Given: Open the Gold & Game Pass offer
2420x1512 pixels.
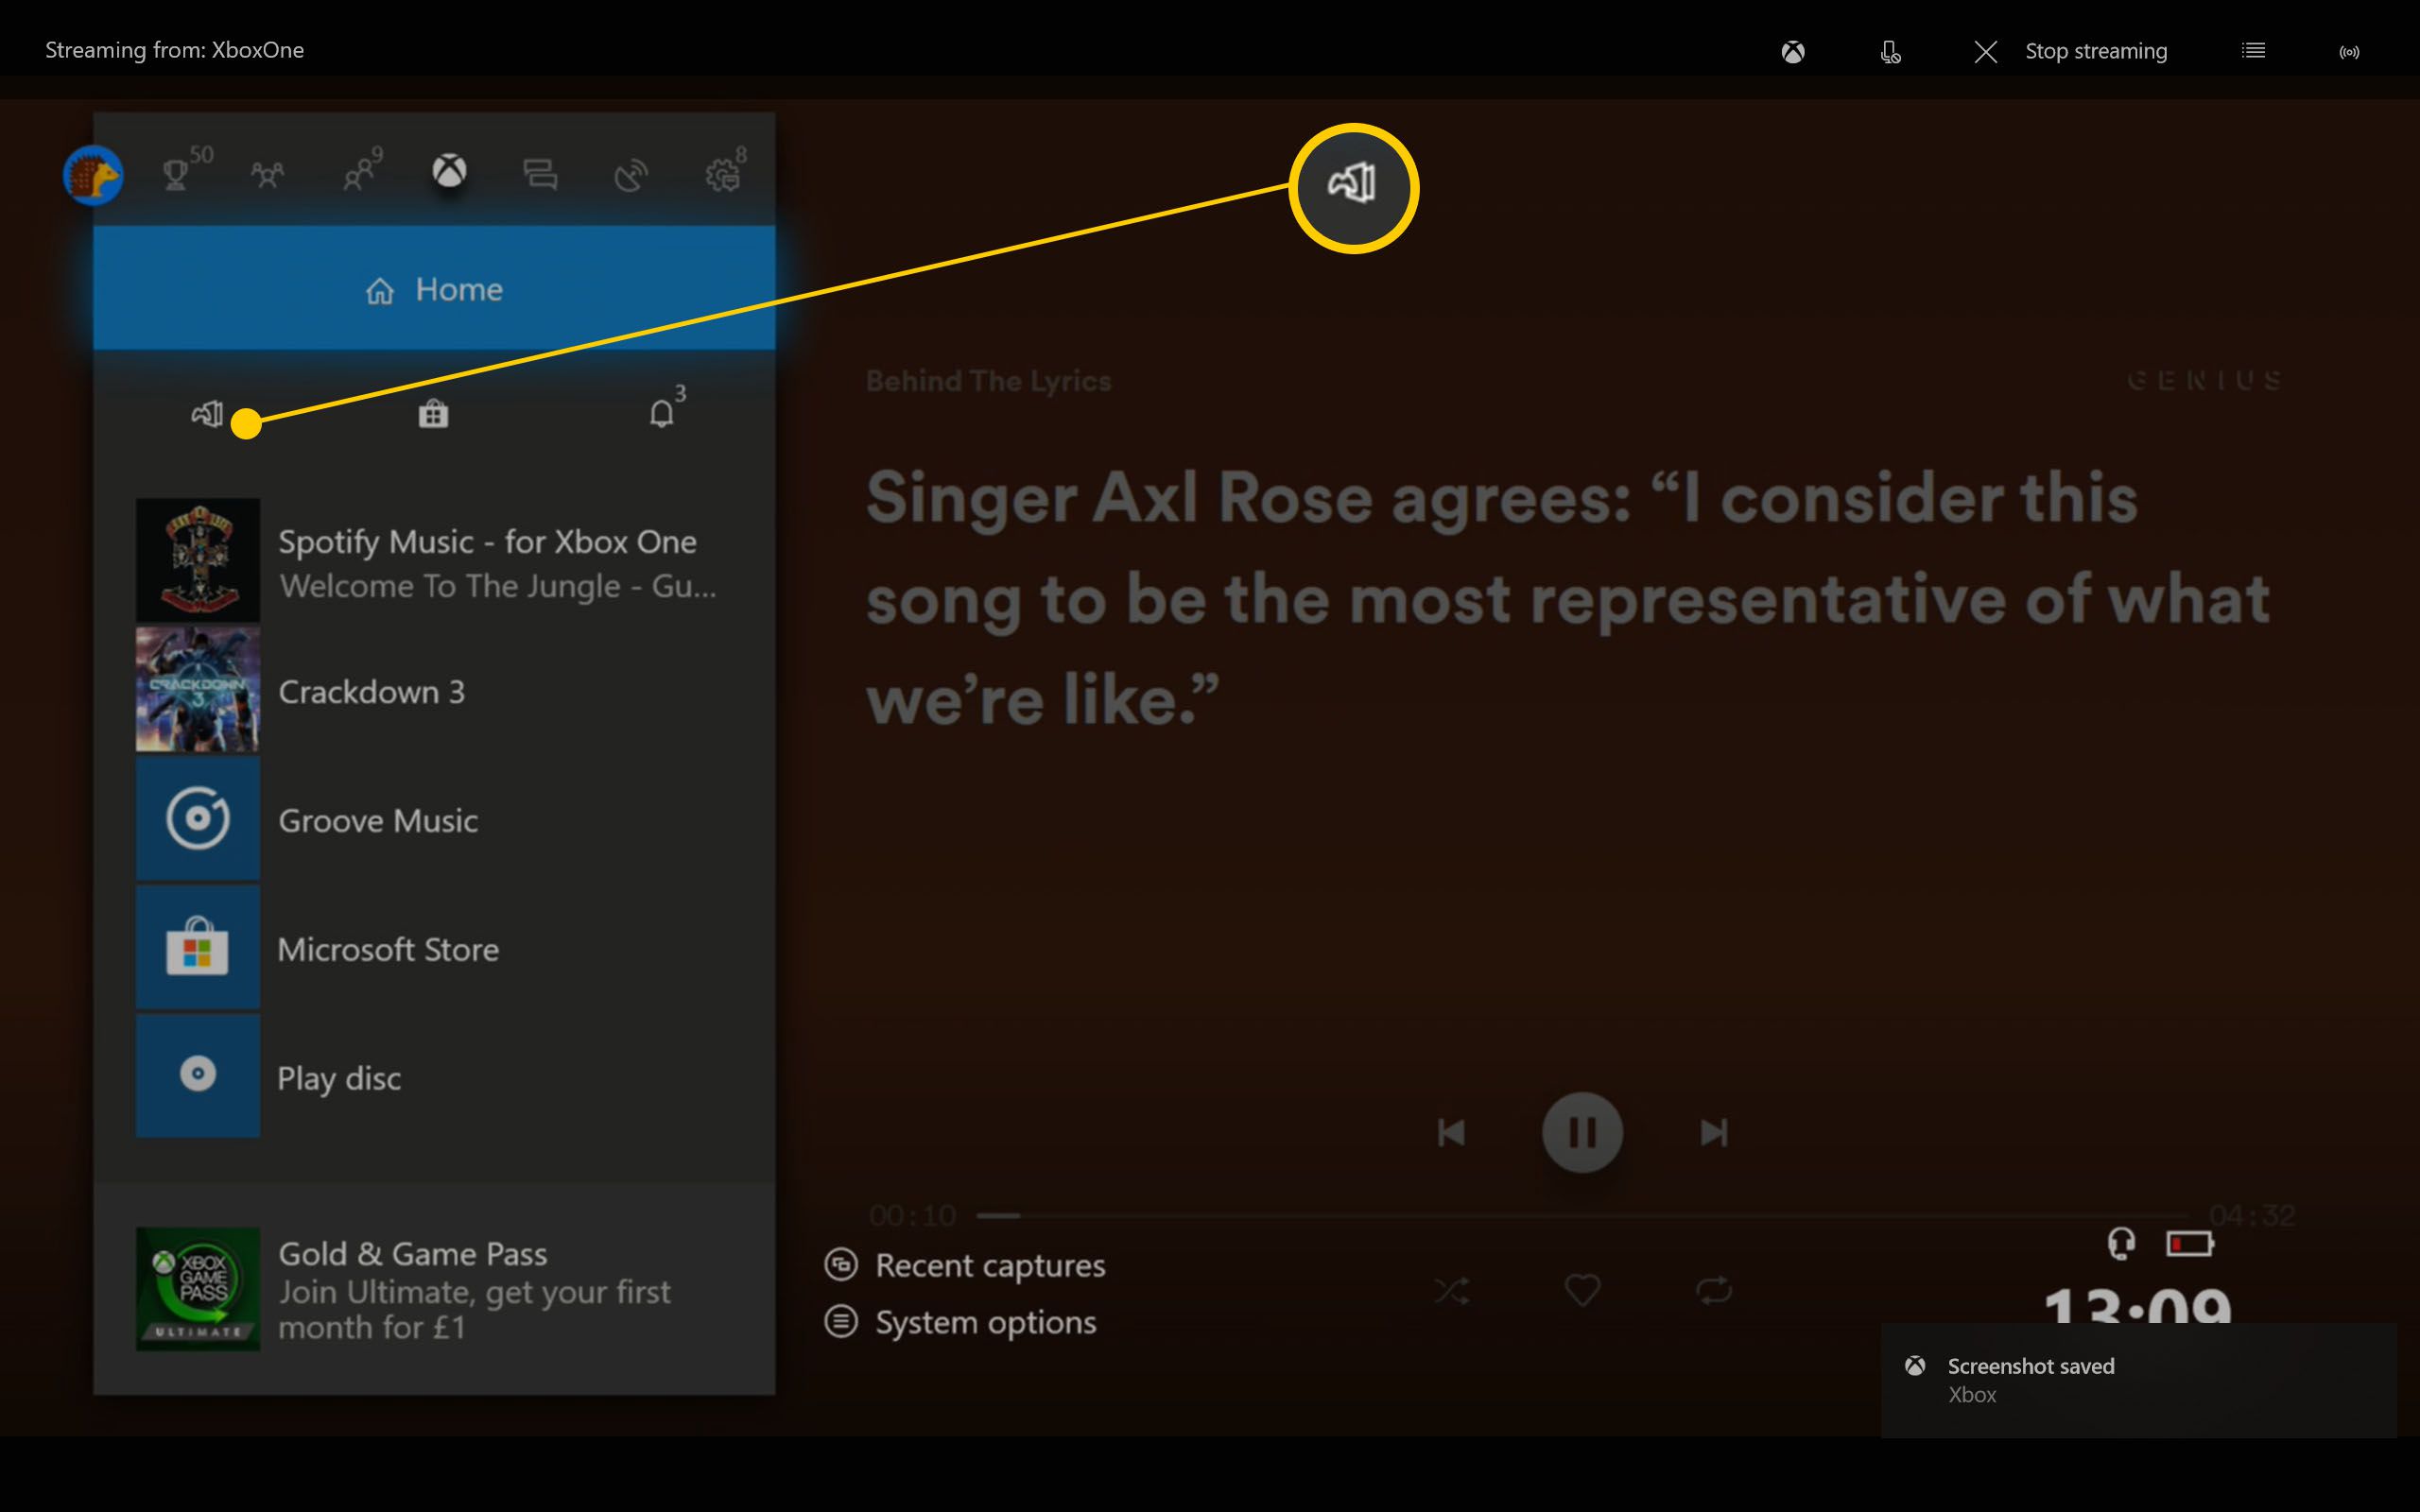Looking at the screenshot, I should pos(434,1289).
